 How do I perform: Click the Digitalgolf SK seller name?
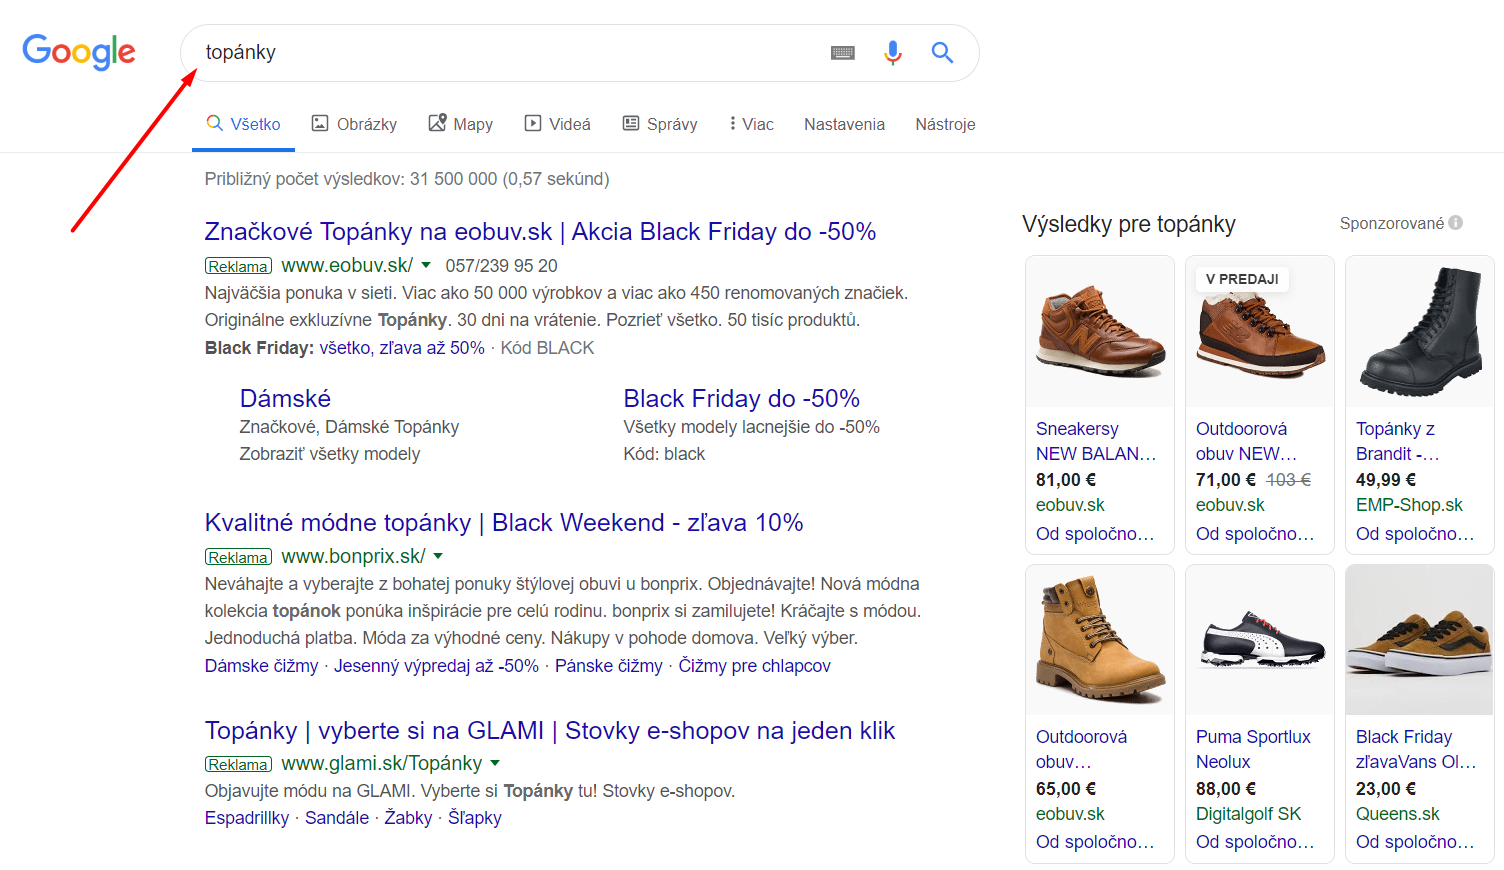click(1248, 814)
